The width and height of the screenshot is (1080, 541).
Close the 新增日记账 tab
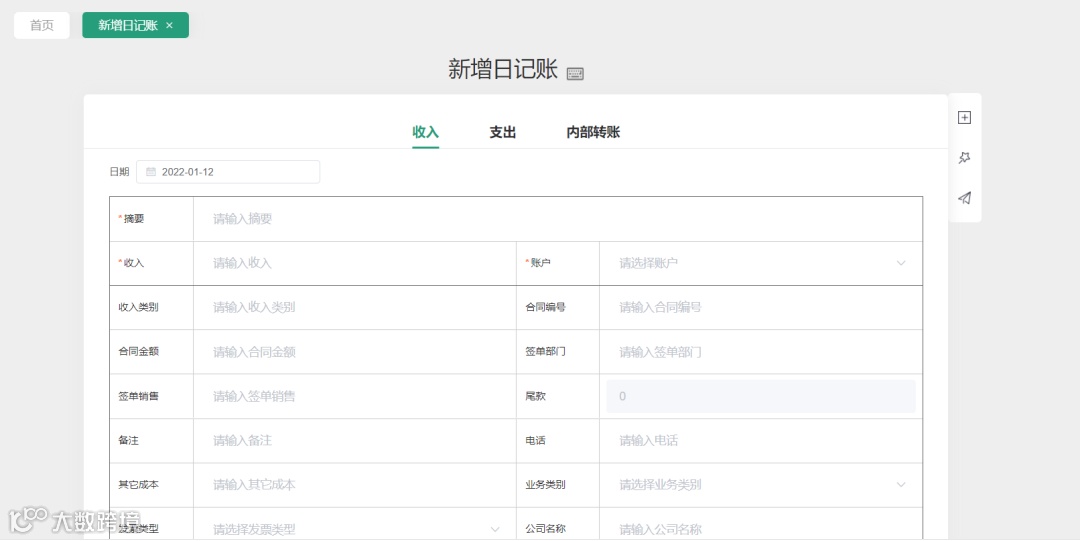click(169, 25)
